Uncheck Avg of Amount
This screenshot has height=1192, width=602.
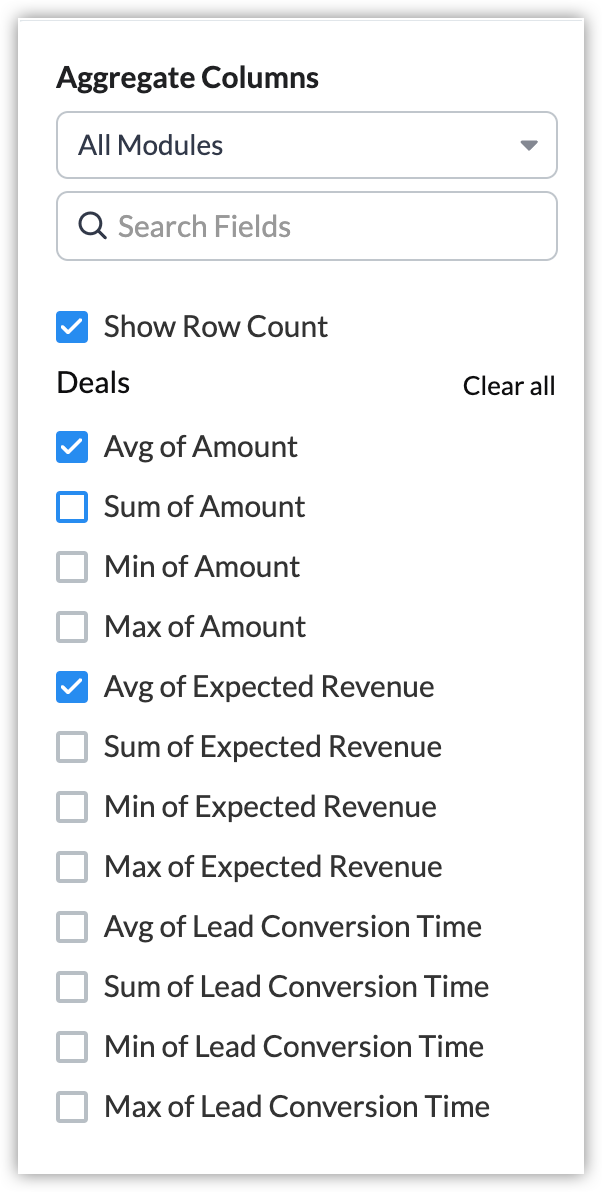coord(72,447)
